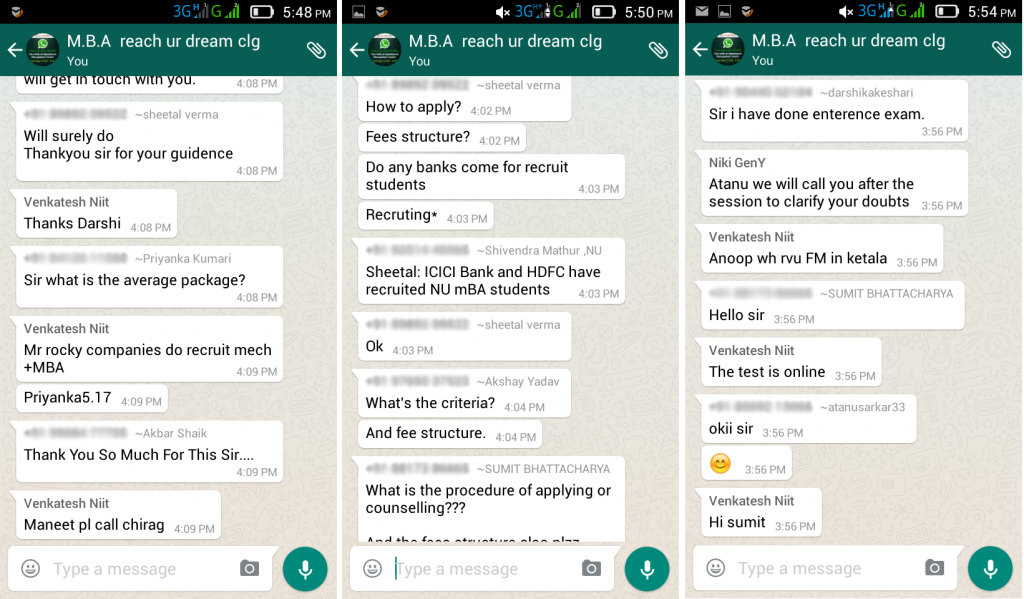Select the 'Anoop wh rvu FM in ketala' message

tap(822, 249)
